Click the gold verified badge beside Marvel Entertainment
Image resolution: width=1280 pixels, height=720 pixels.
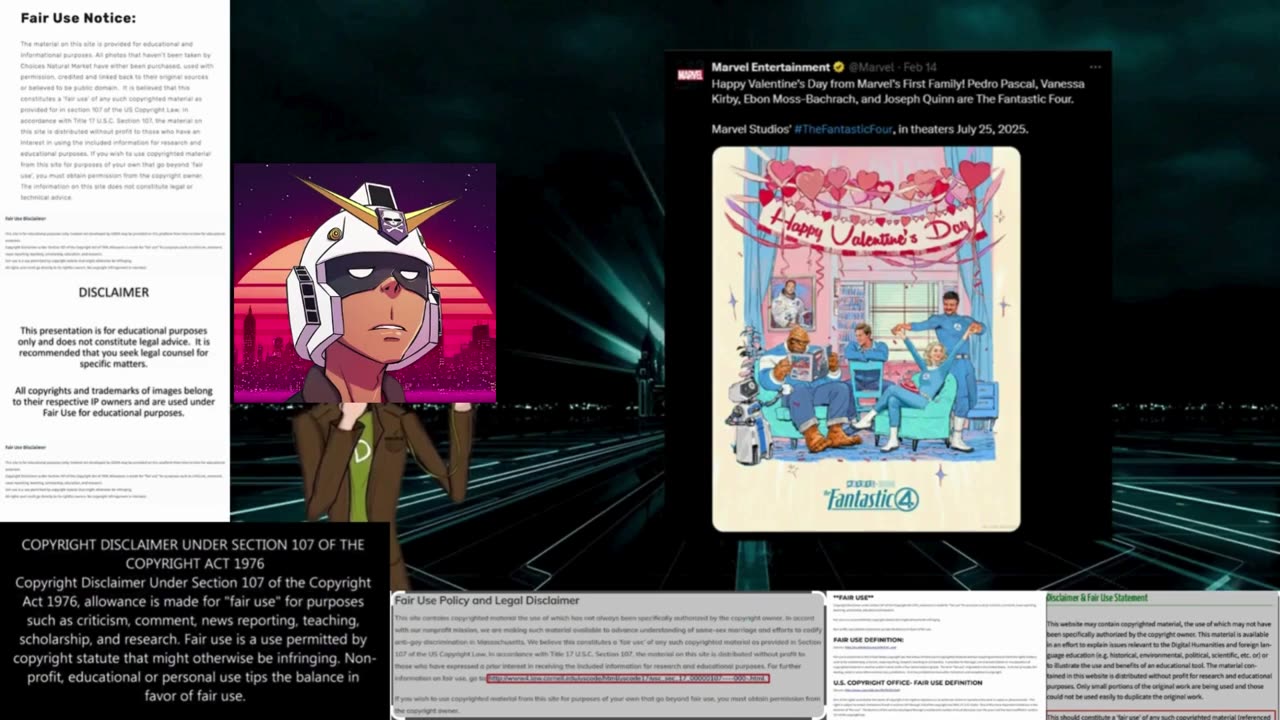point(839,67)
